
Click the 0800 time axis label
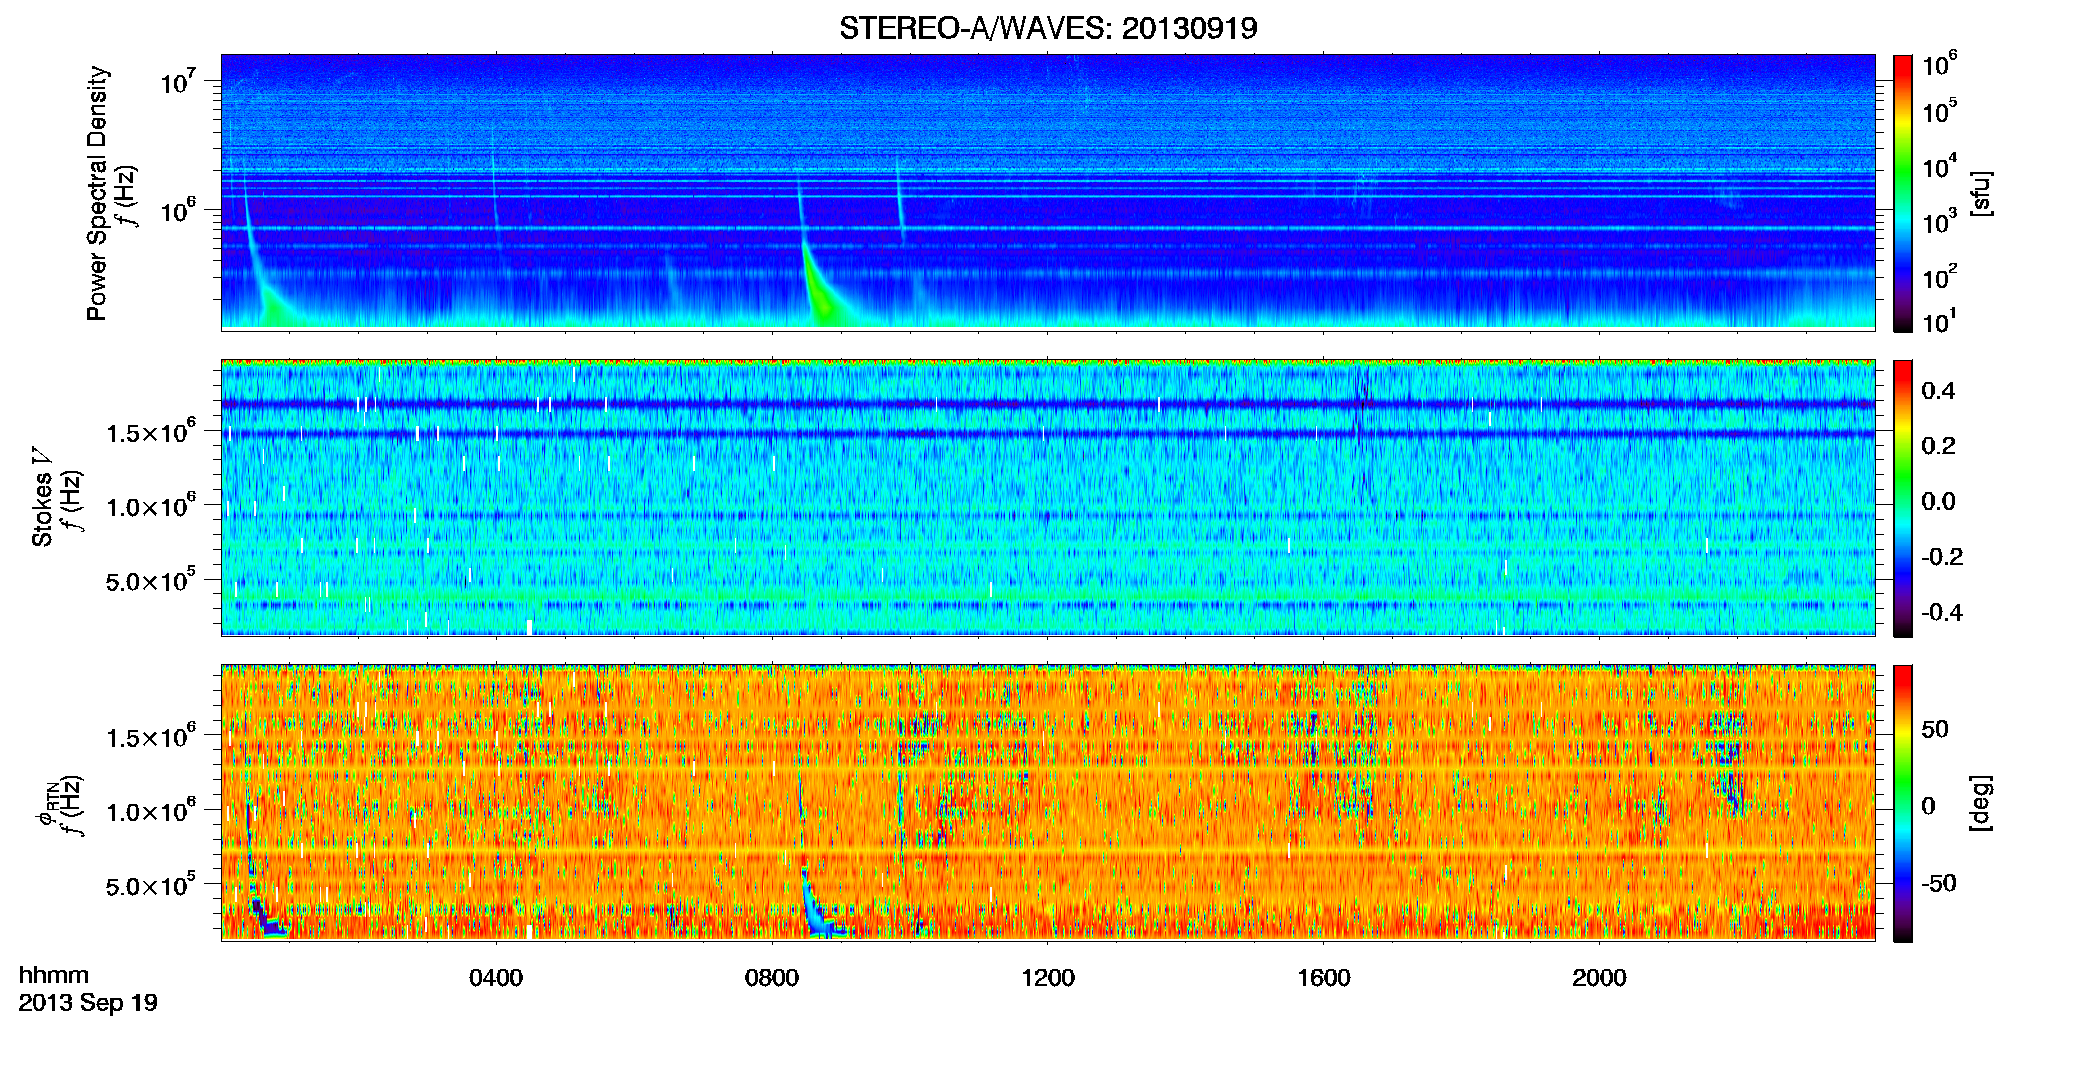[x=772, y=978]
